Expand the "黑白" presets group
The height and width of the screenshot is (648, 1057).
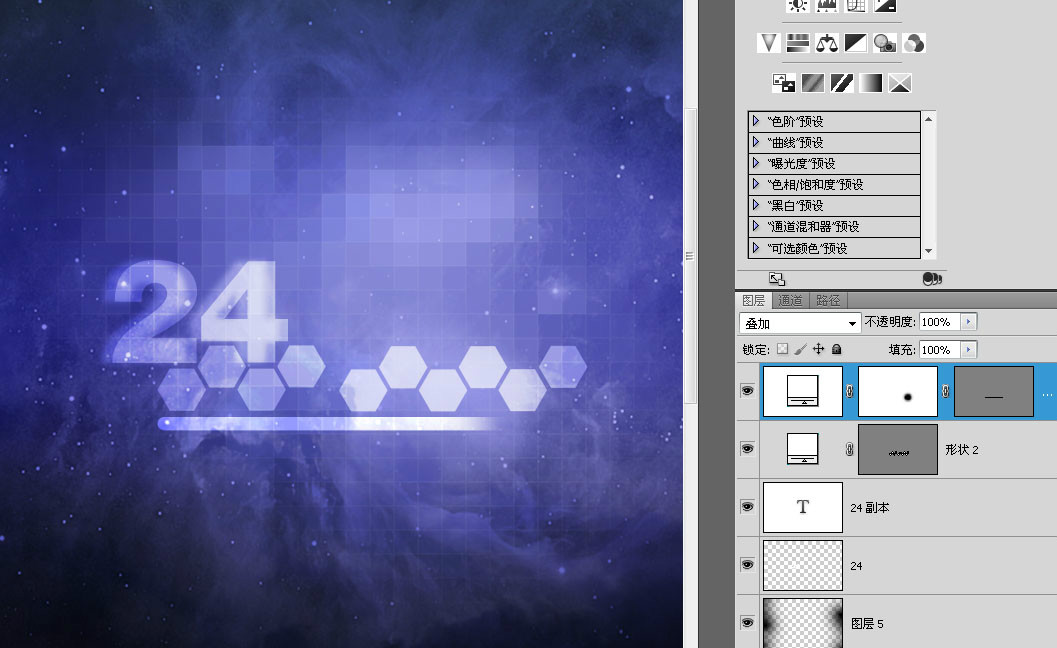tap(756, 204)
